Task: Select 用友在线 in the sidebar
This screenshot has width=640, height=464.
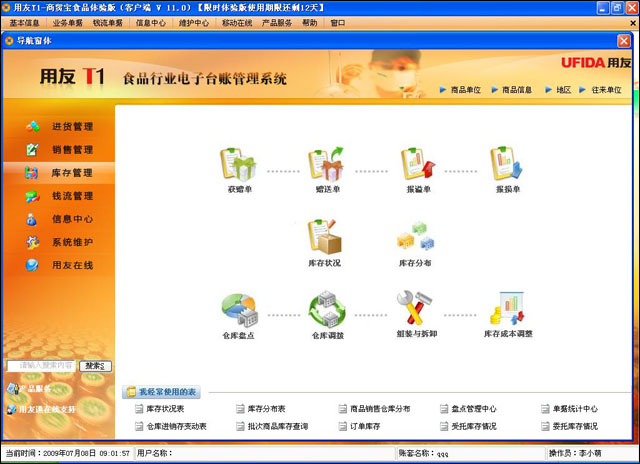Action: pyautogui.click(x=59, y=265)
